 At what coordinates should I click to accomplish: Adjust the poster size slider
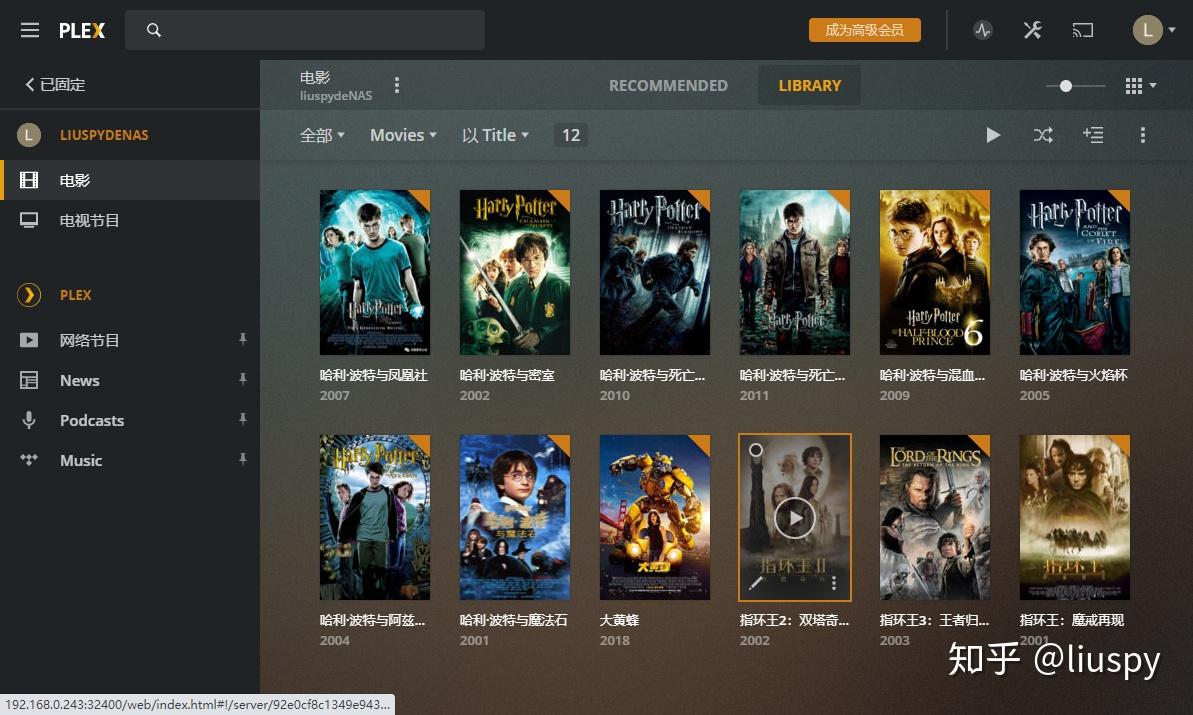point(1066,86)
